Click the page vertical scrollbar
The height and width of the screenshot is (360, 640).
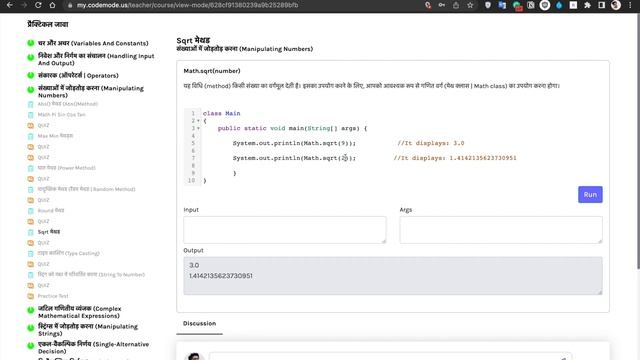(638, 141)
